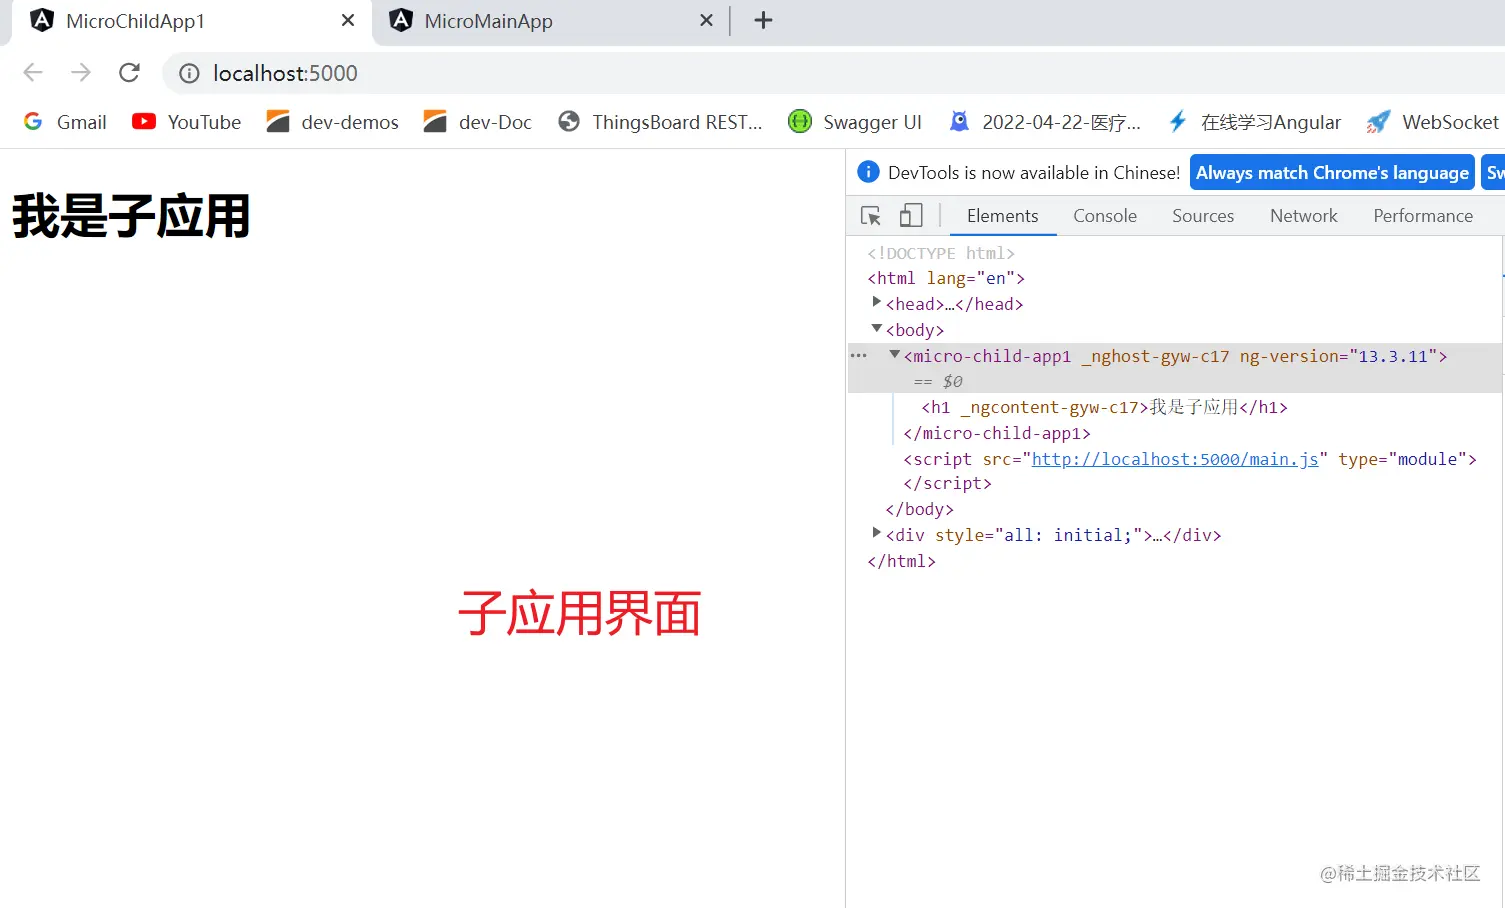The width and height of the screenshot is (1505, 908).
Task: Click the 我是子应用 heading on the page
Action: pyautogui.click(x=131, y=216)
